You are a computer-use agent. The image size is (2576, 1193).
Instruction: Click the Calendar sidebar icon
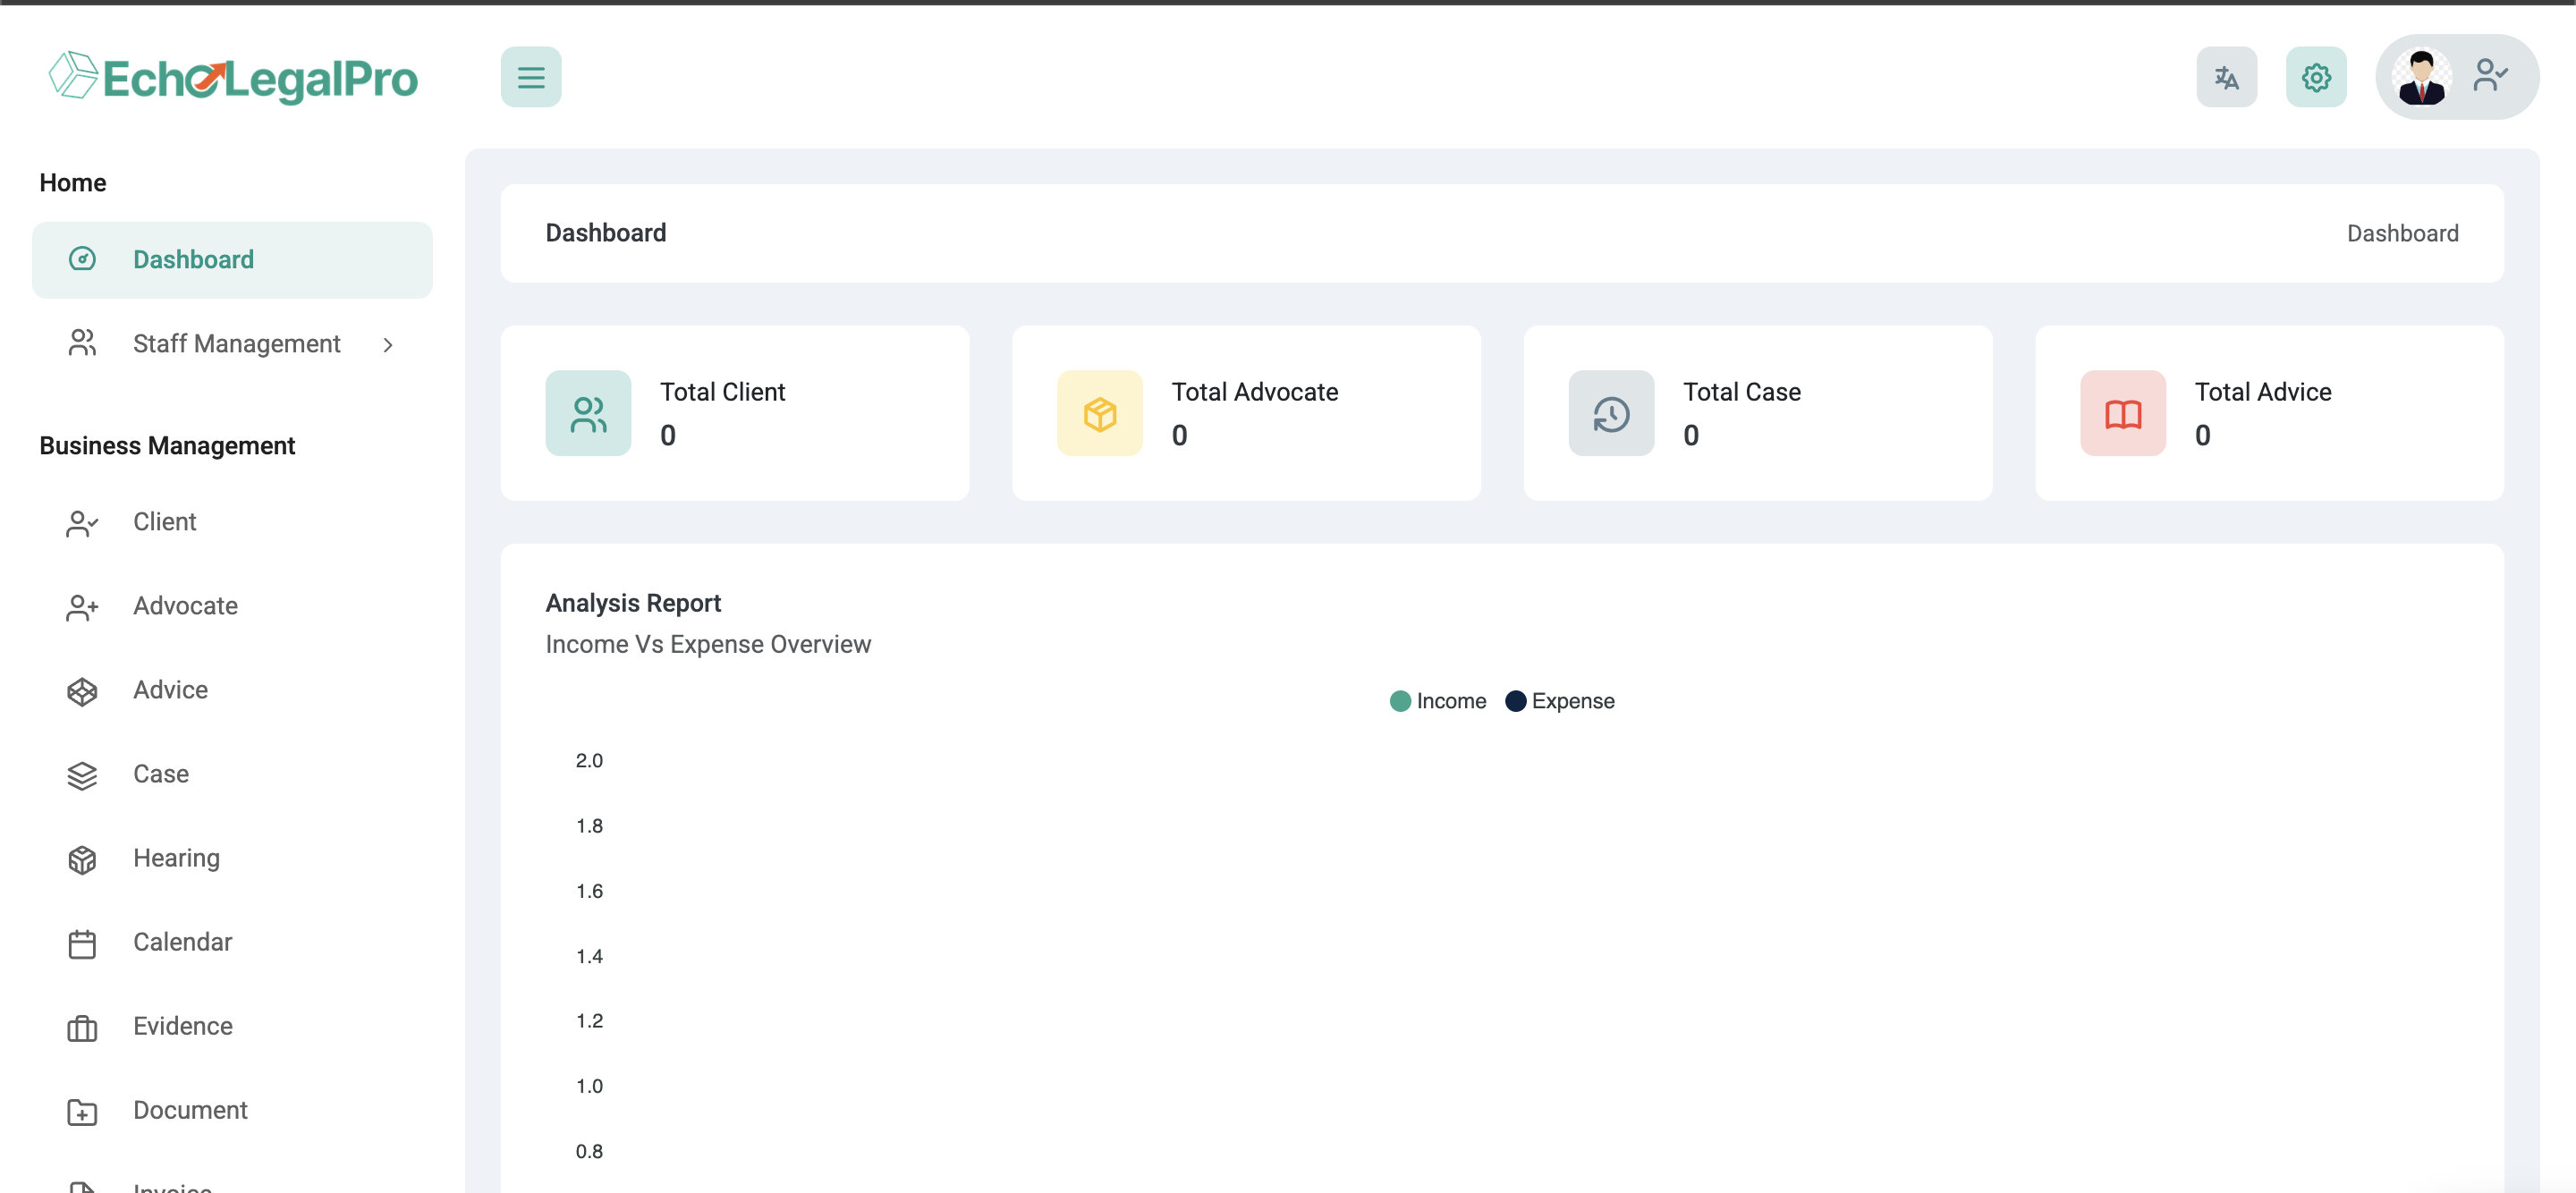tap(82, 943)
